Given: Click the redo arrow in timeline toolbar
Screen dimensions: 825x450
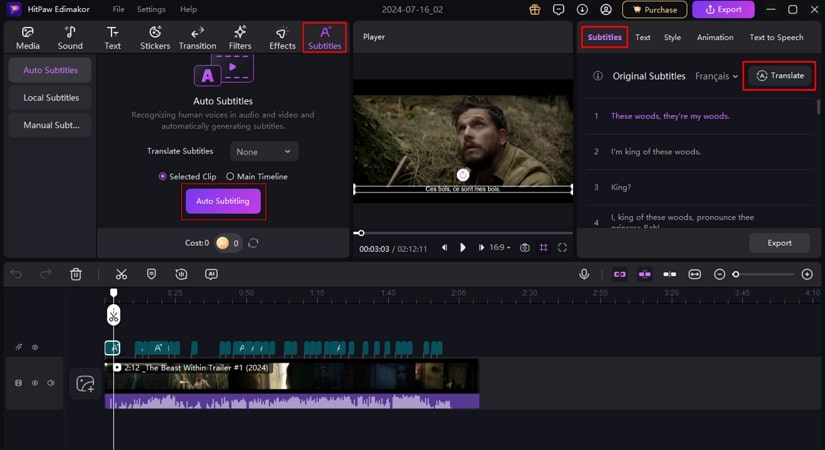Looking at the screenshot, I should (x=46, y=274).
